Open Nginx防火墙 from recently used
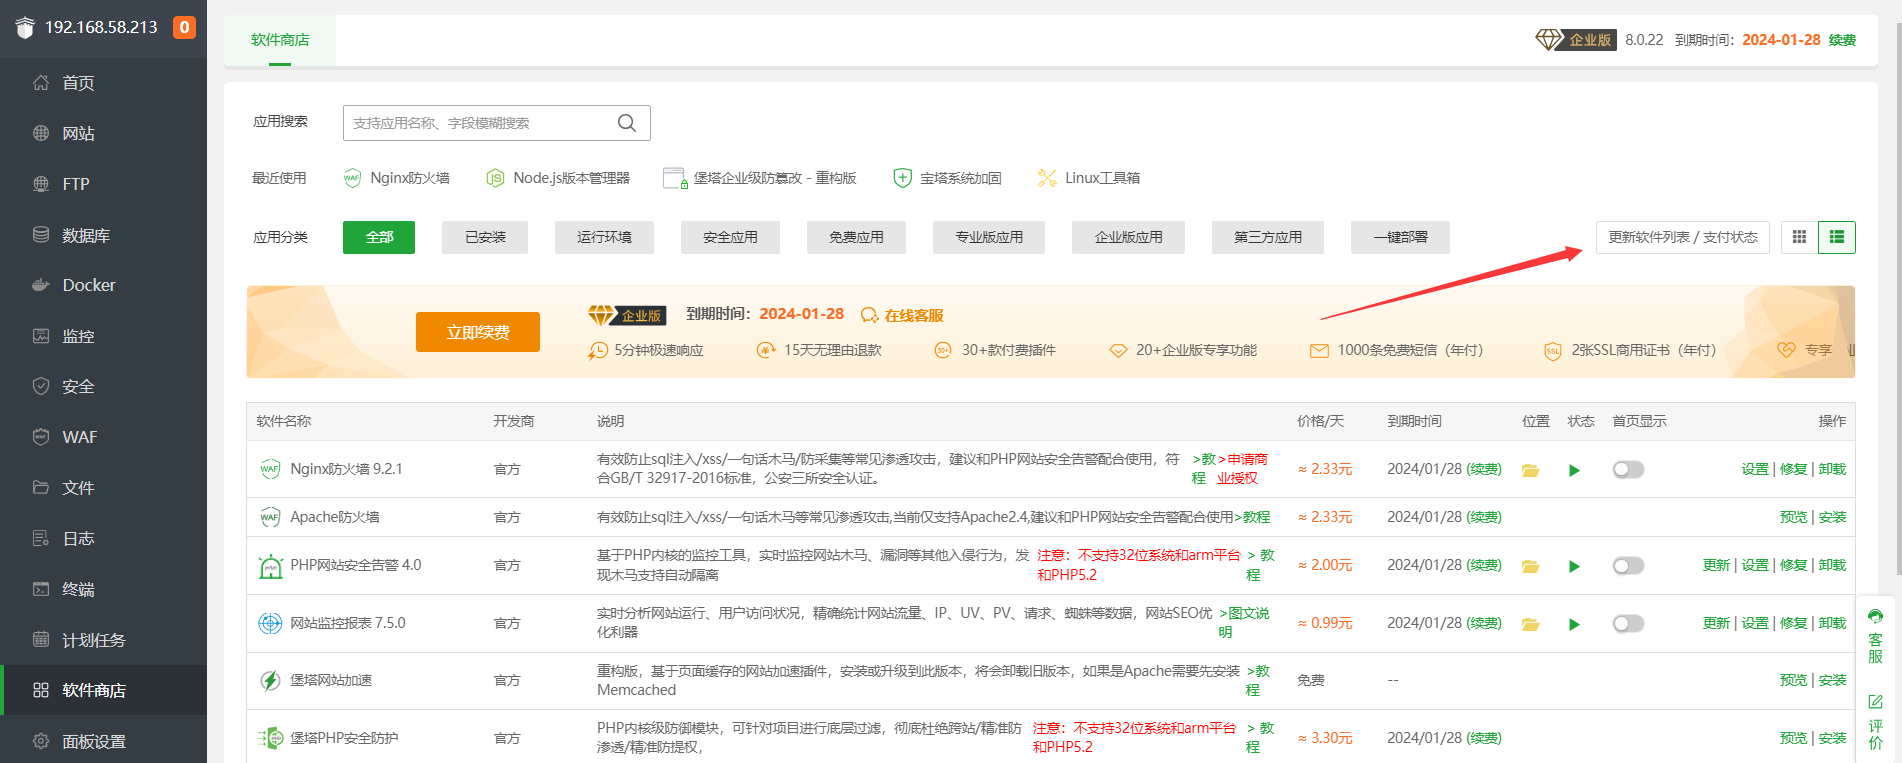The width and height of the screenshot is (1902, 763). point(396,178)
